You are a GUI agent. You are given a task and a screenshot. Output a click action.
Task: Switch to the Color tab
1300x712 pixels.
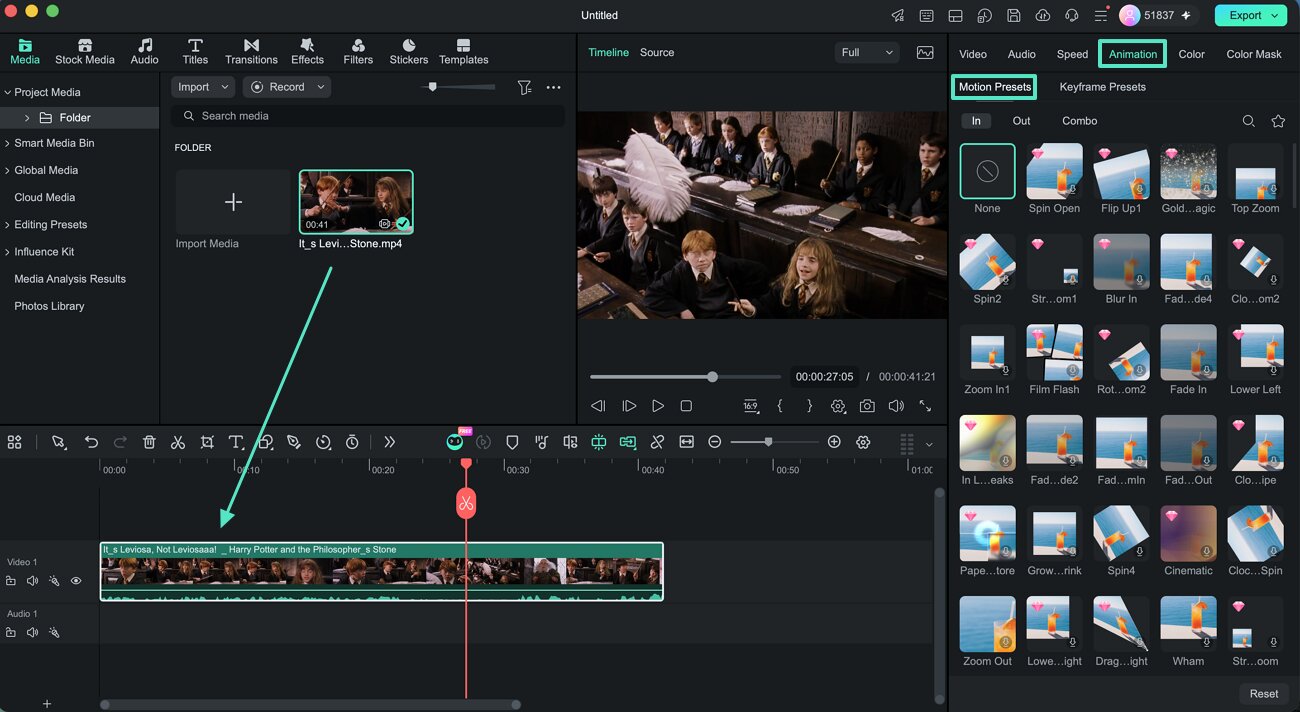[1191, 54]
